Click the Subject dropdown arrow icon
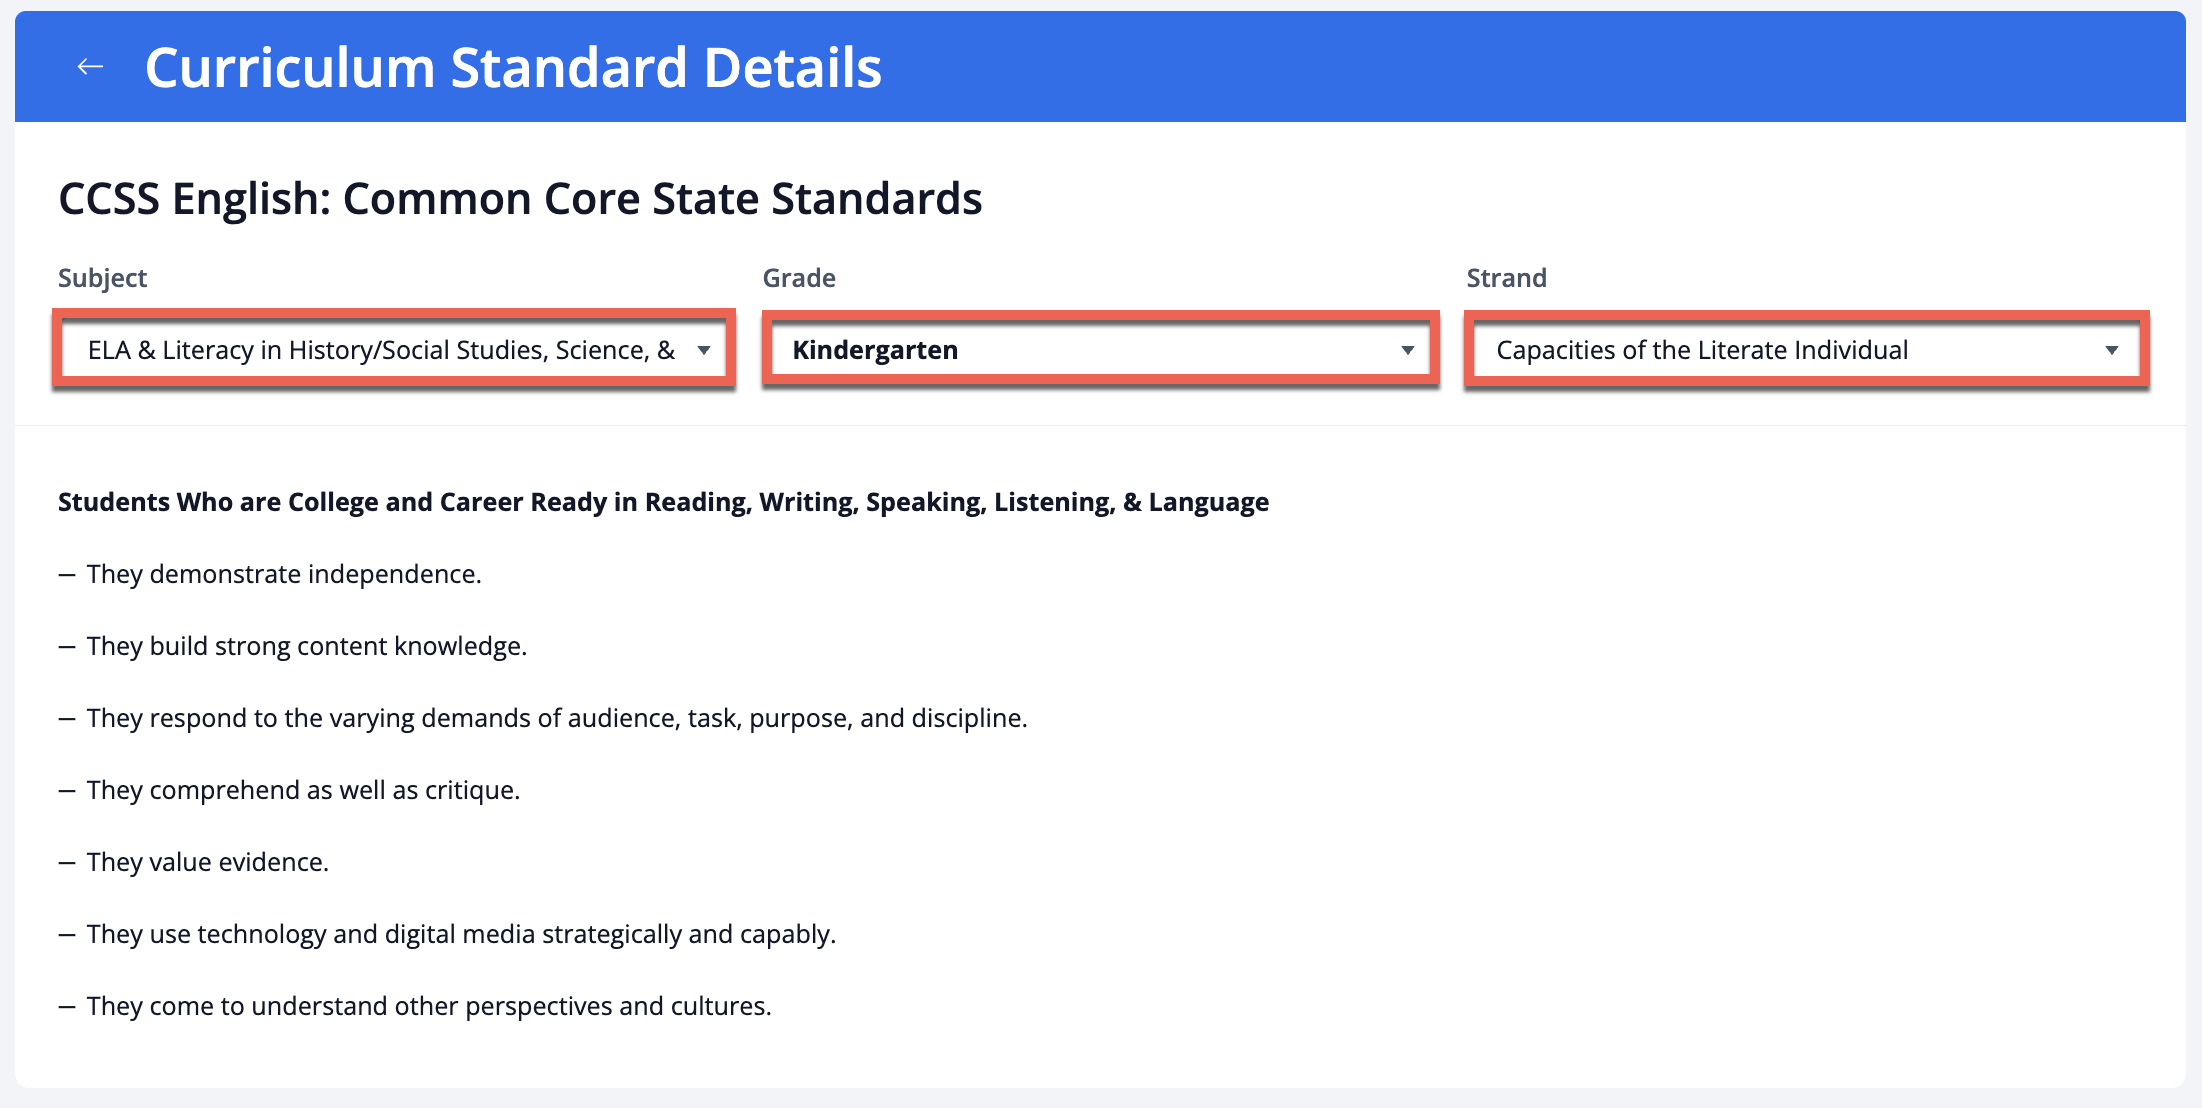The width and height of the screenshot is (2202, 1108). coord(704,350)
